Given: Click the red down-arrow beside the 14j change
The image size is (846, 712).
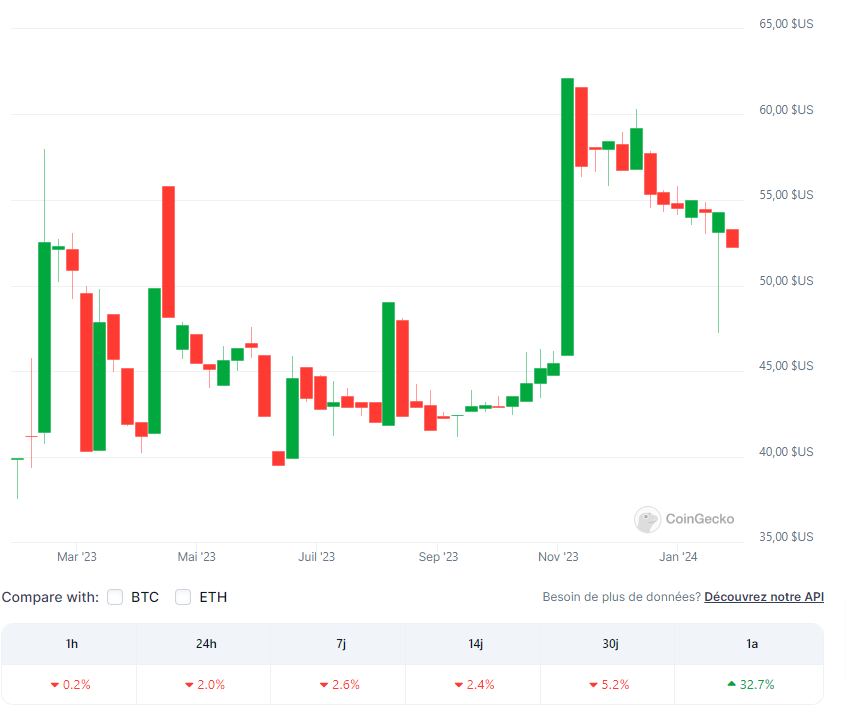Looking at the screenshot, I should (456, 685).
